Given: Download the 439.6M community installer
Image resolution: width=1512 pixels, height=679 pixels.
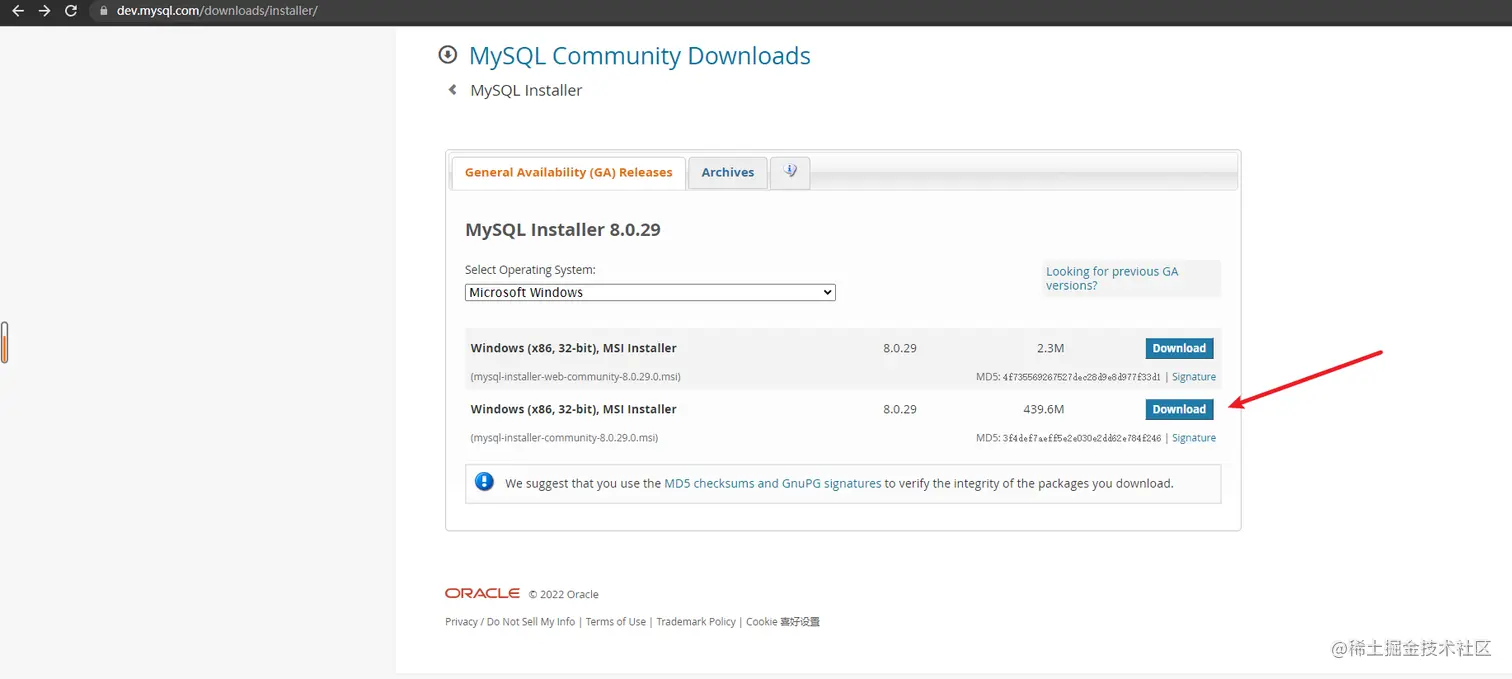Looking at the screenshot, I should 1179,409.
